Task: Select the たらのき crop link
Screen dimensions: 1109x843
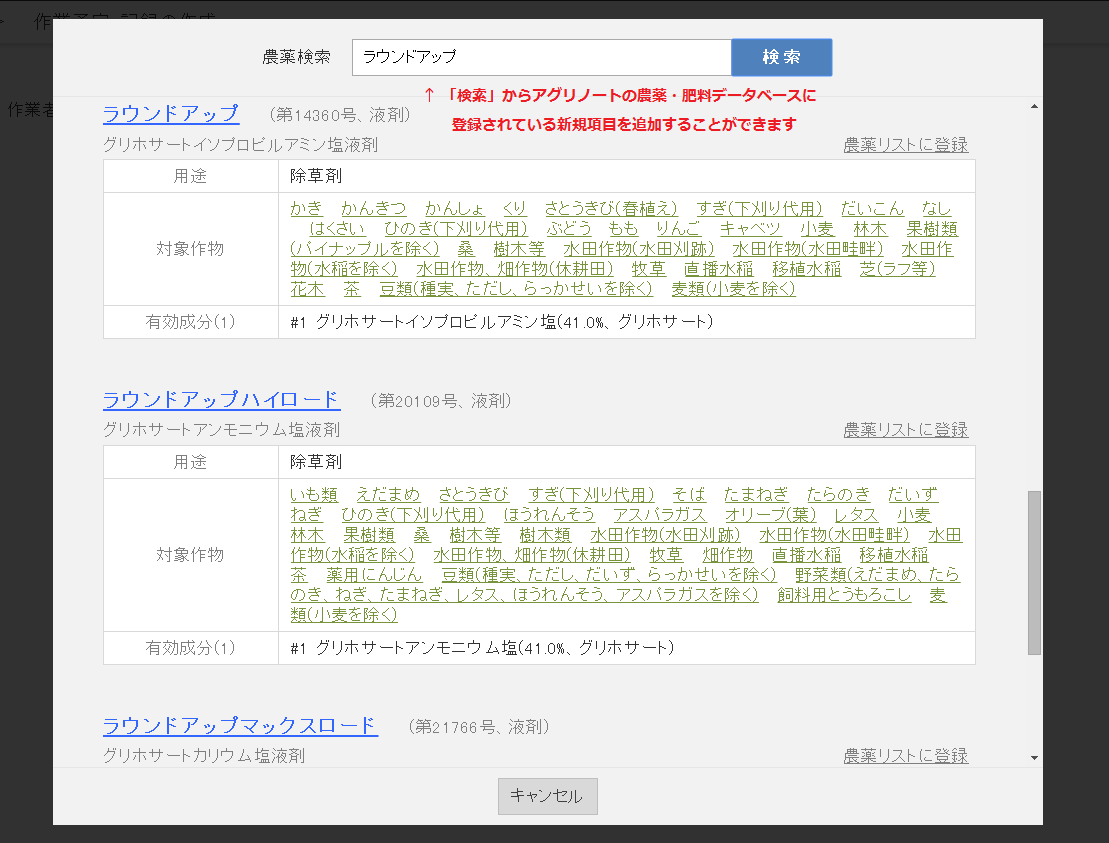Action: click(x=838, y=495)
